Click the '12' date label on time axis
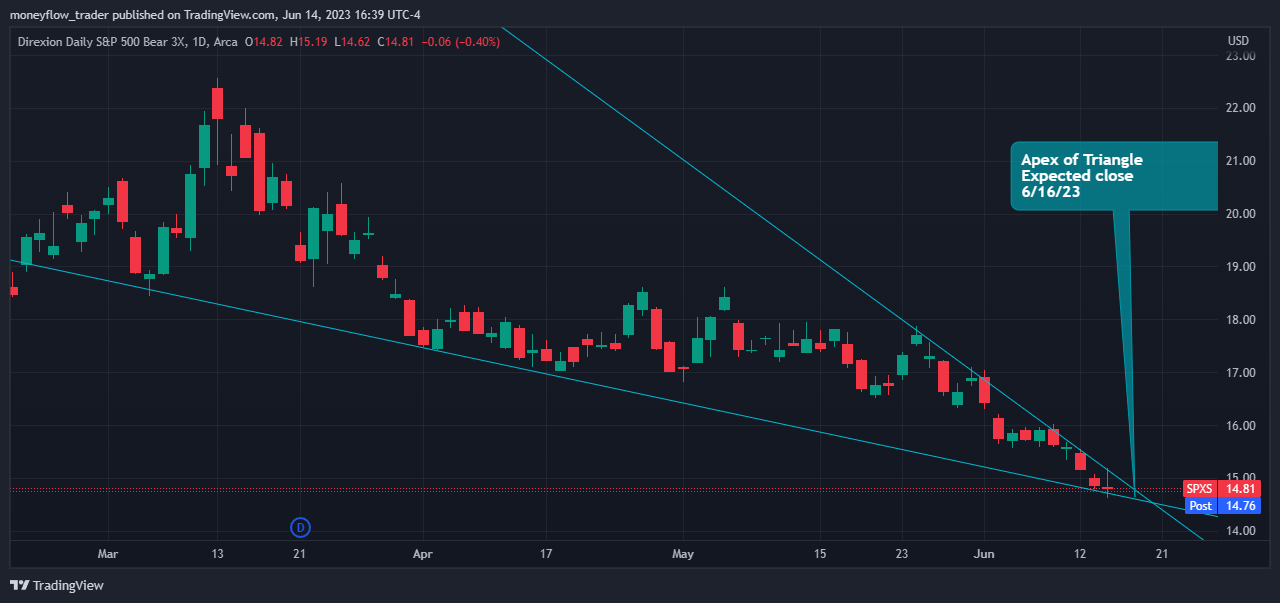The image size is (1280, 603). point(1080,553)
